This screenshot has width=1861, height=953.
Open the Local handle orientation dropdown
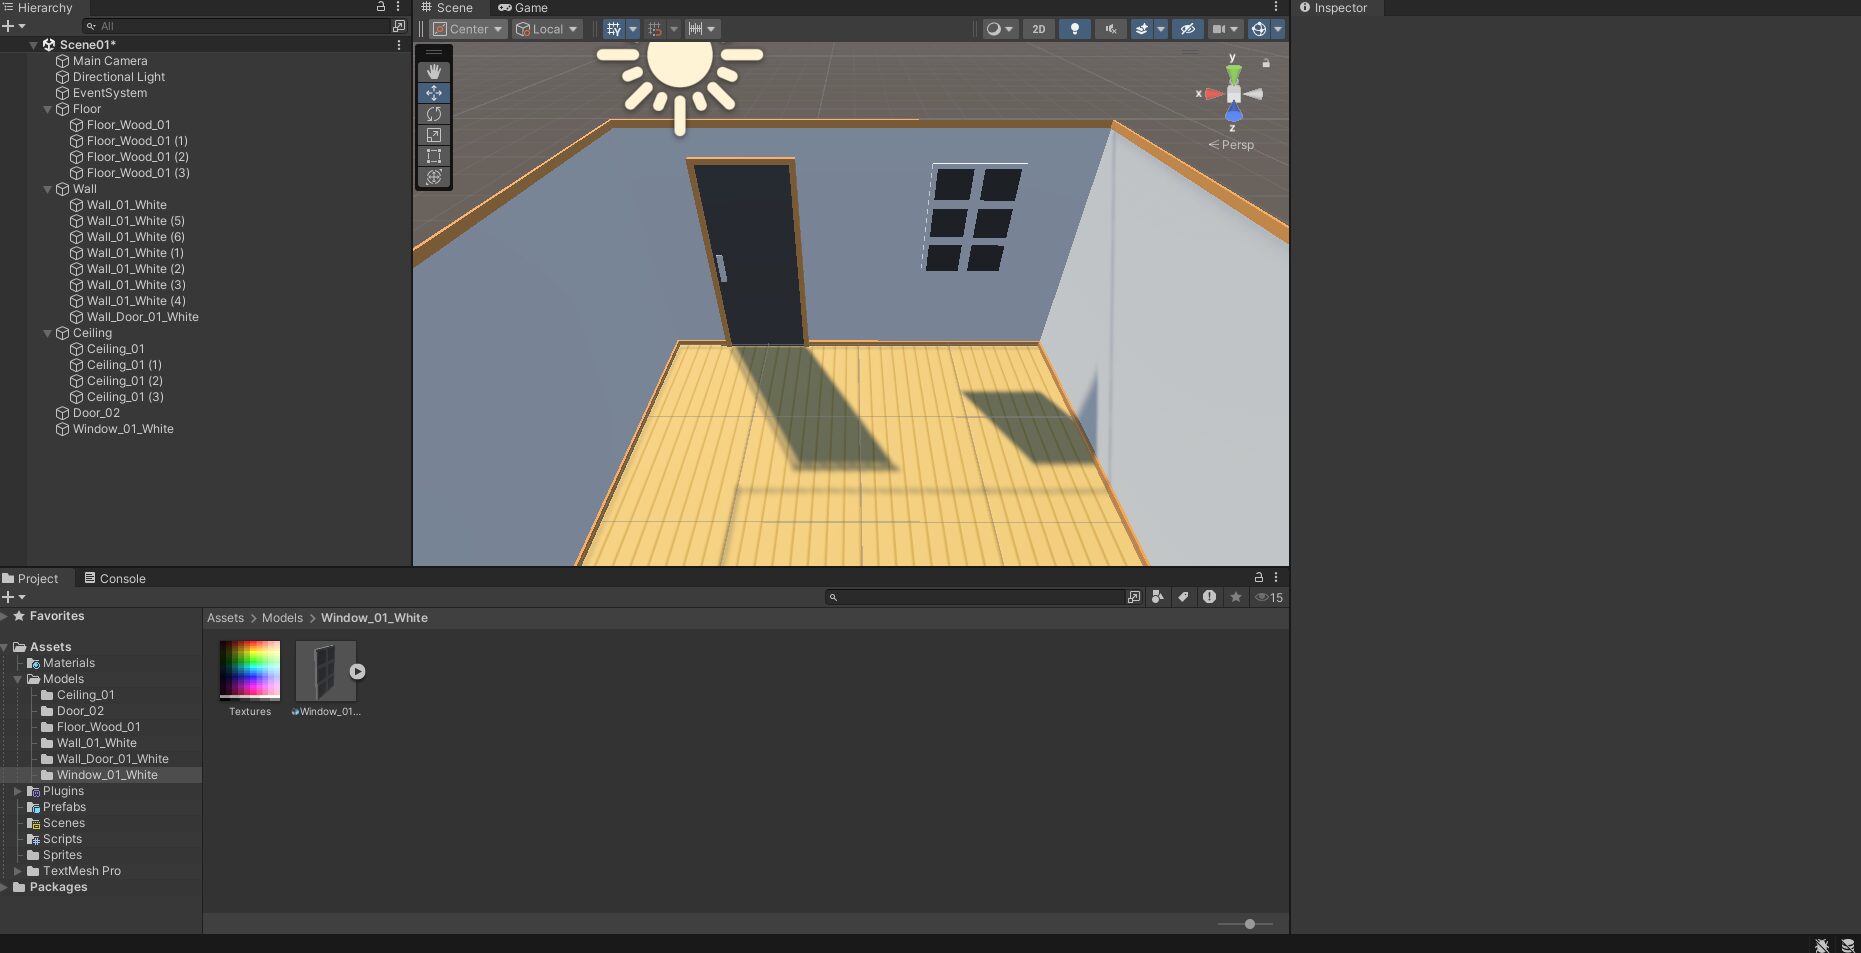click(546, 29)
